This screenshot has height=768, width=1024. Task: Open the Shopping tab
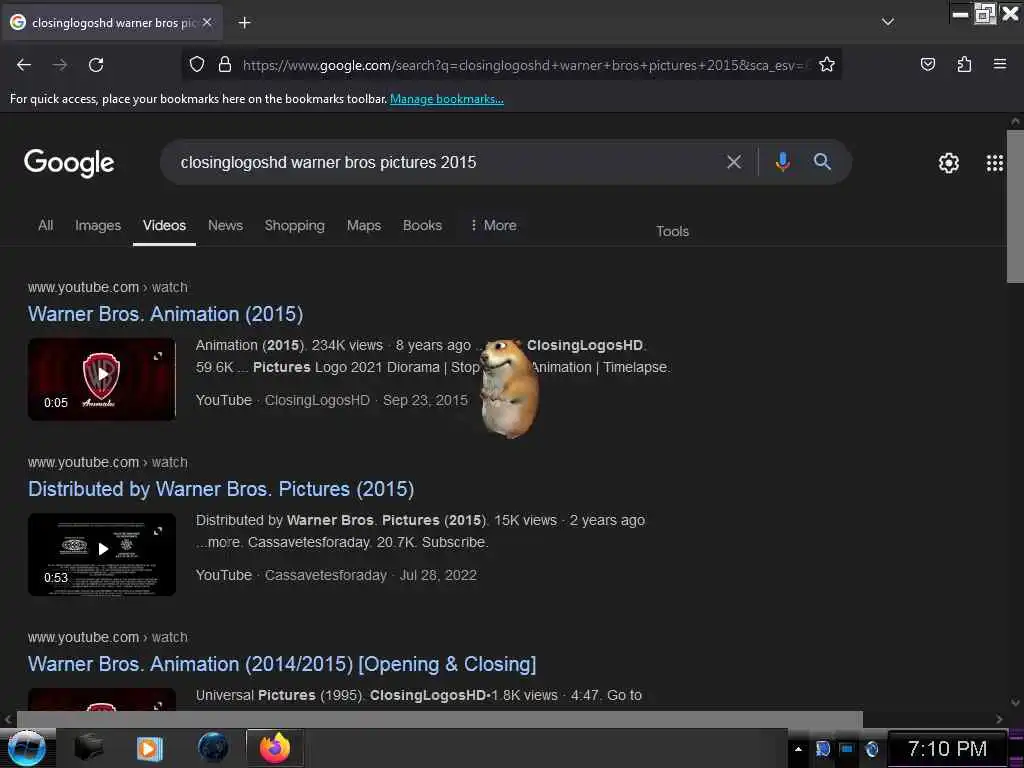pos(295,225)
